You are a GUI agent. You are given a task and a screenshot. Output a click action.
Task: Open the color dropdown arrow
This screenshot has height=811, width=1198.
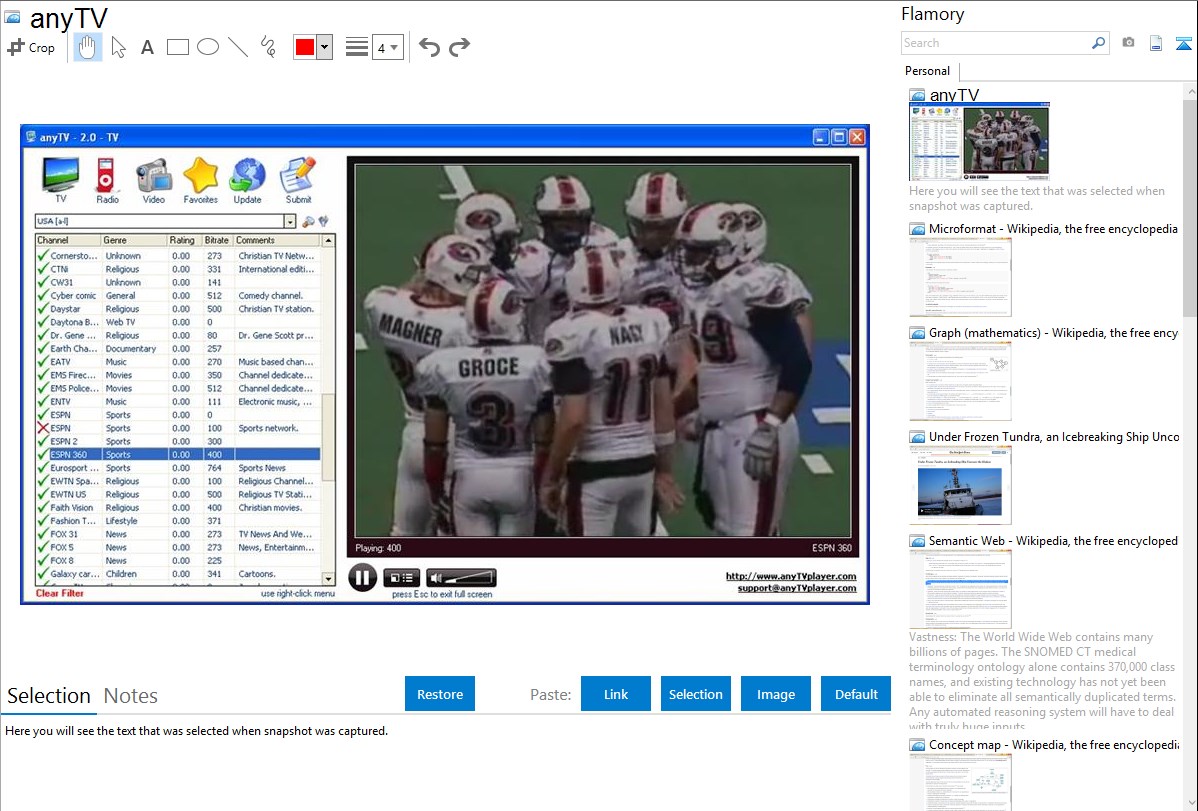pos(325,47)
